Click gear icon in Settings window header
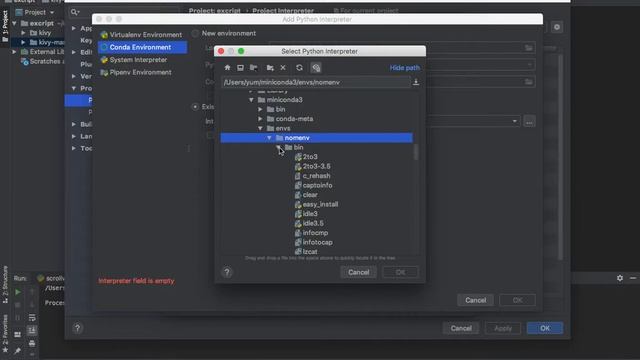 pos(557,27)
